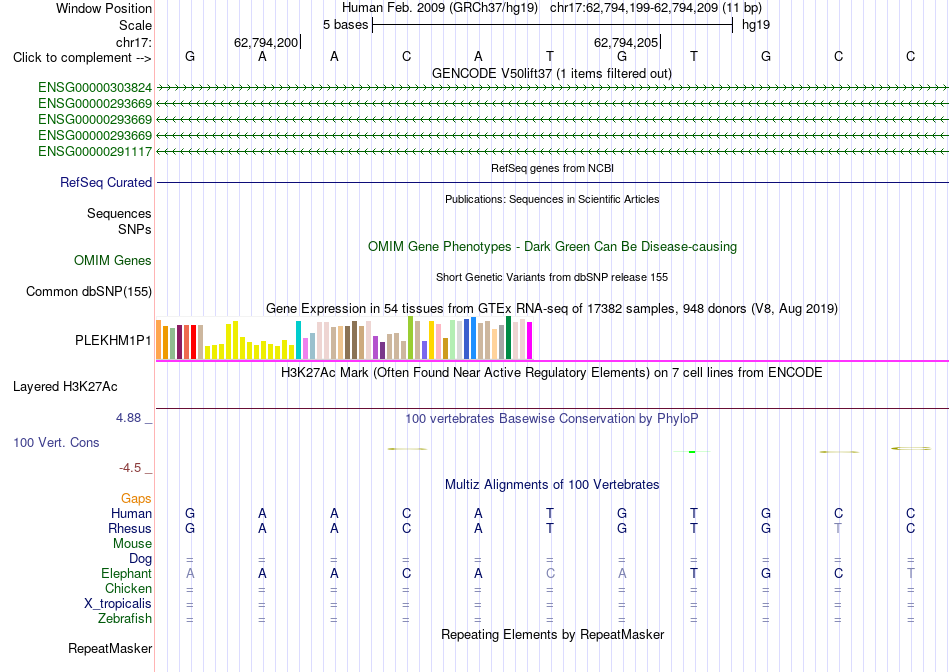This screenshot has height=672, width=950.
Task: Open the Common dbSNP(155) track label
Action: coord(88,291)
